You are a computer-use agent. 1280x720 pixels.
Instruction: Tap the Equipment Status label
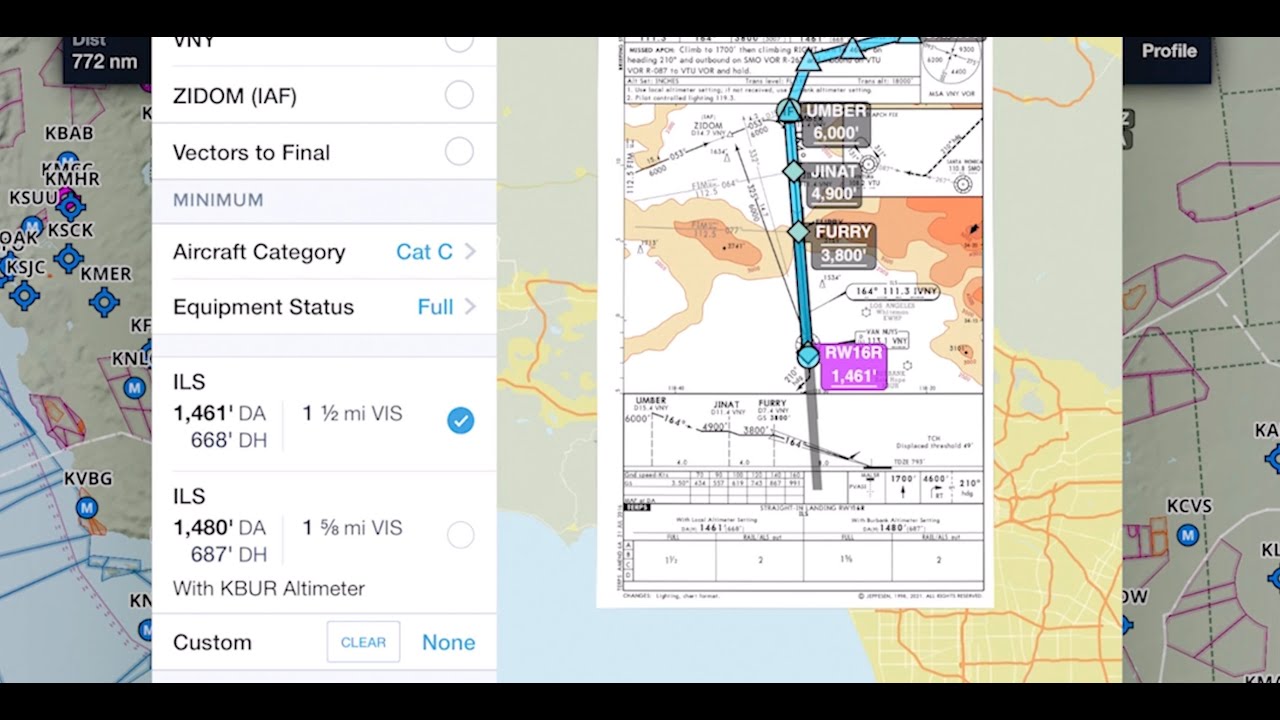[263, 306]
